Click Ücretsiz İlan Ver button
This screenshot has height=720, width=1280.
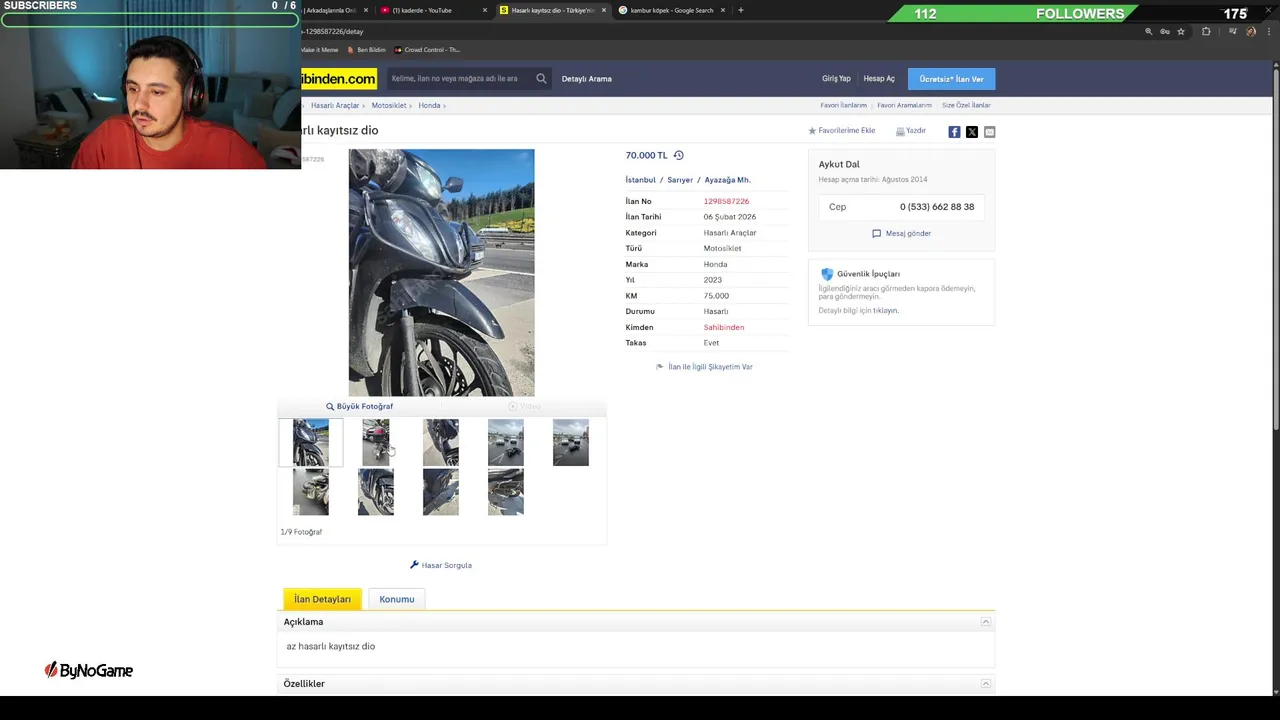click(x=951, y=78)
